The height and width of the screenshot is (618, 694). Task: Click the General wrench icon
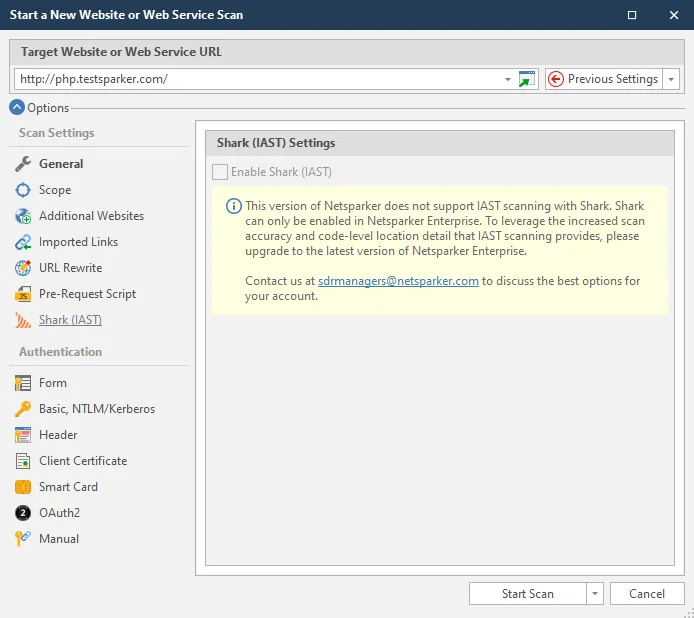pos(23,164)
